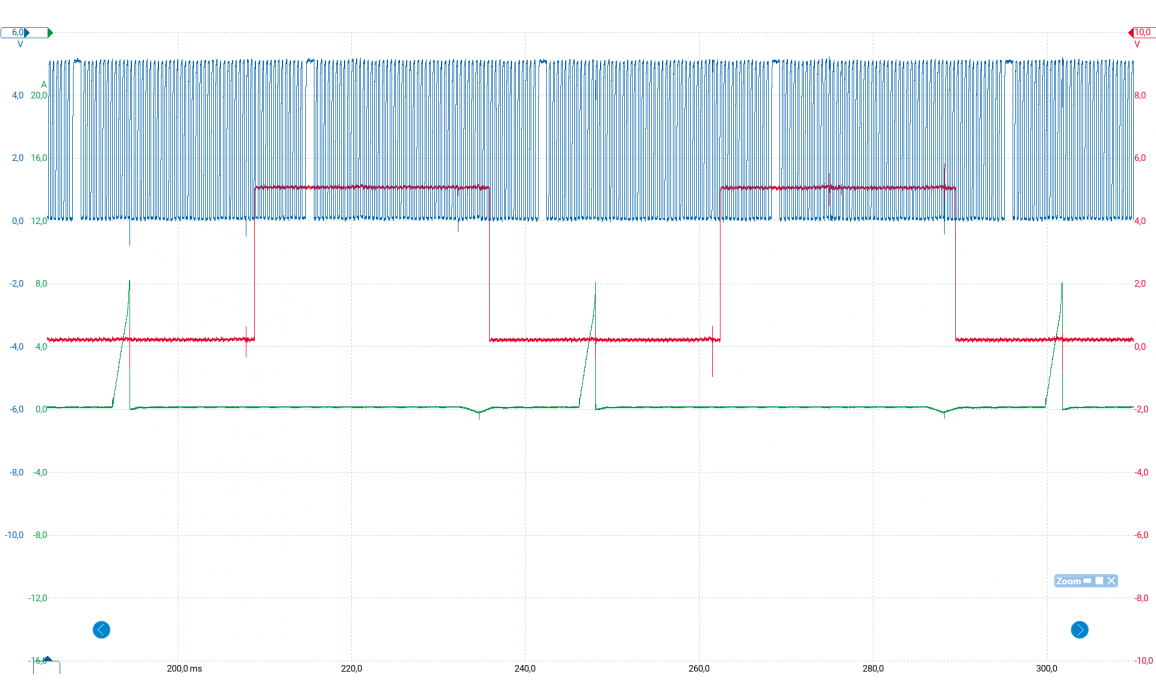Click the blue -10,0 axis value
Screen dimensions: 1156x700
pos(14,535)
